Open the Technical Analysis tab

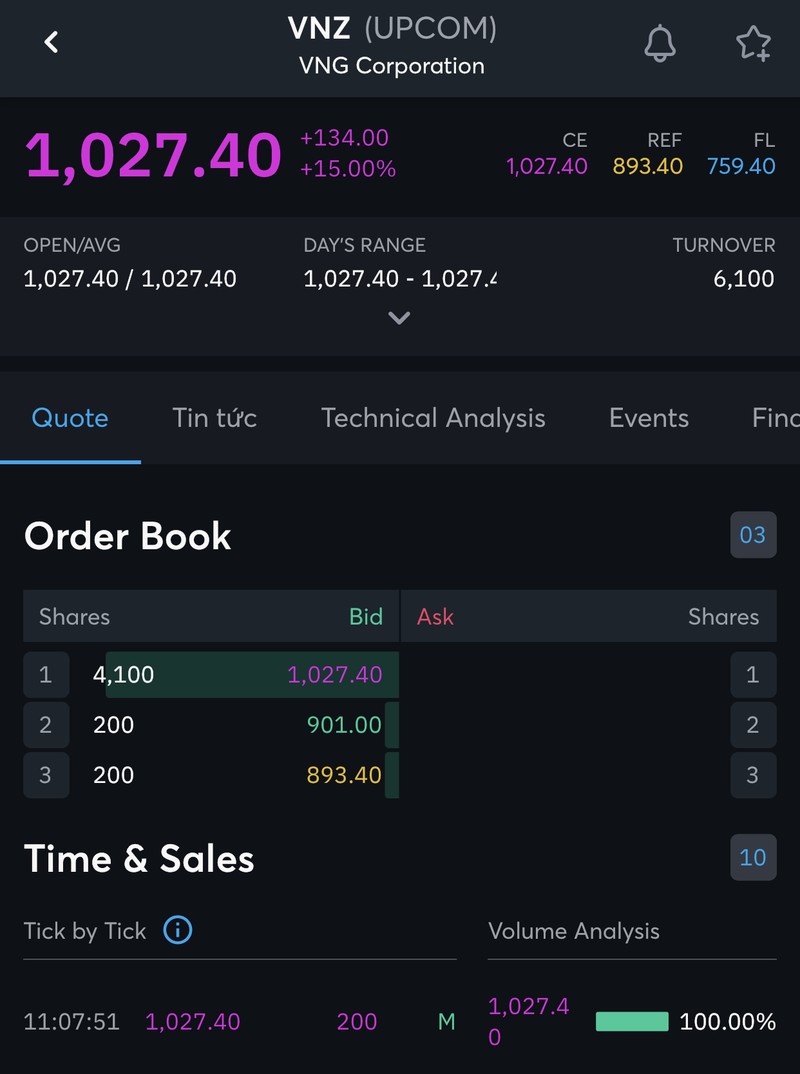click(433, 418)
